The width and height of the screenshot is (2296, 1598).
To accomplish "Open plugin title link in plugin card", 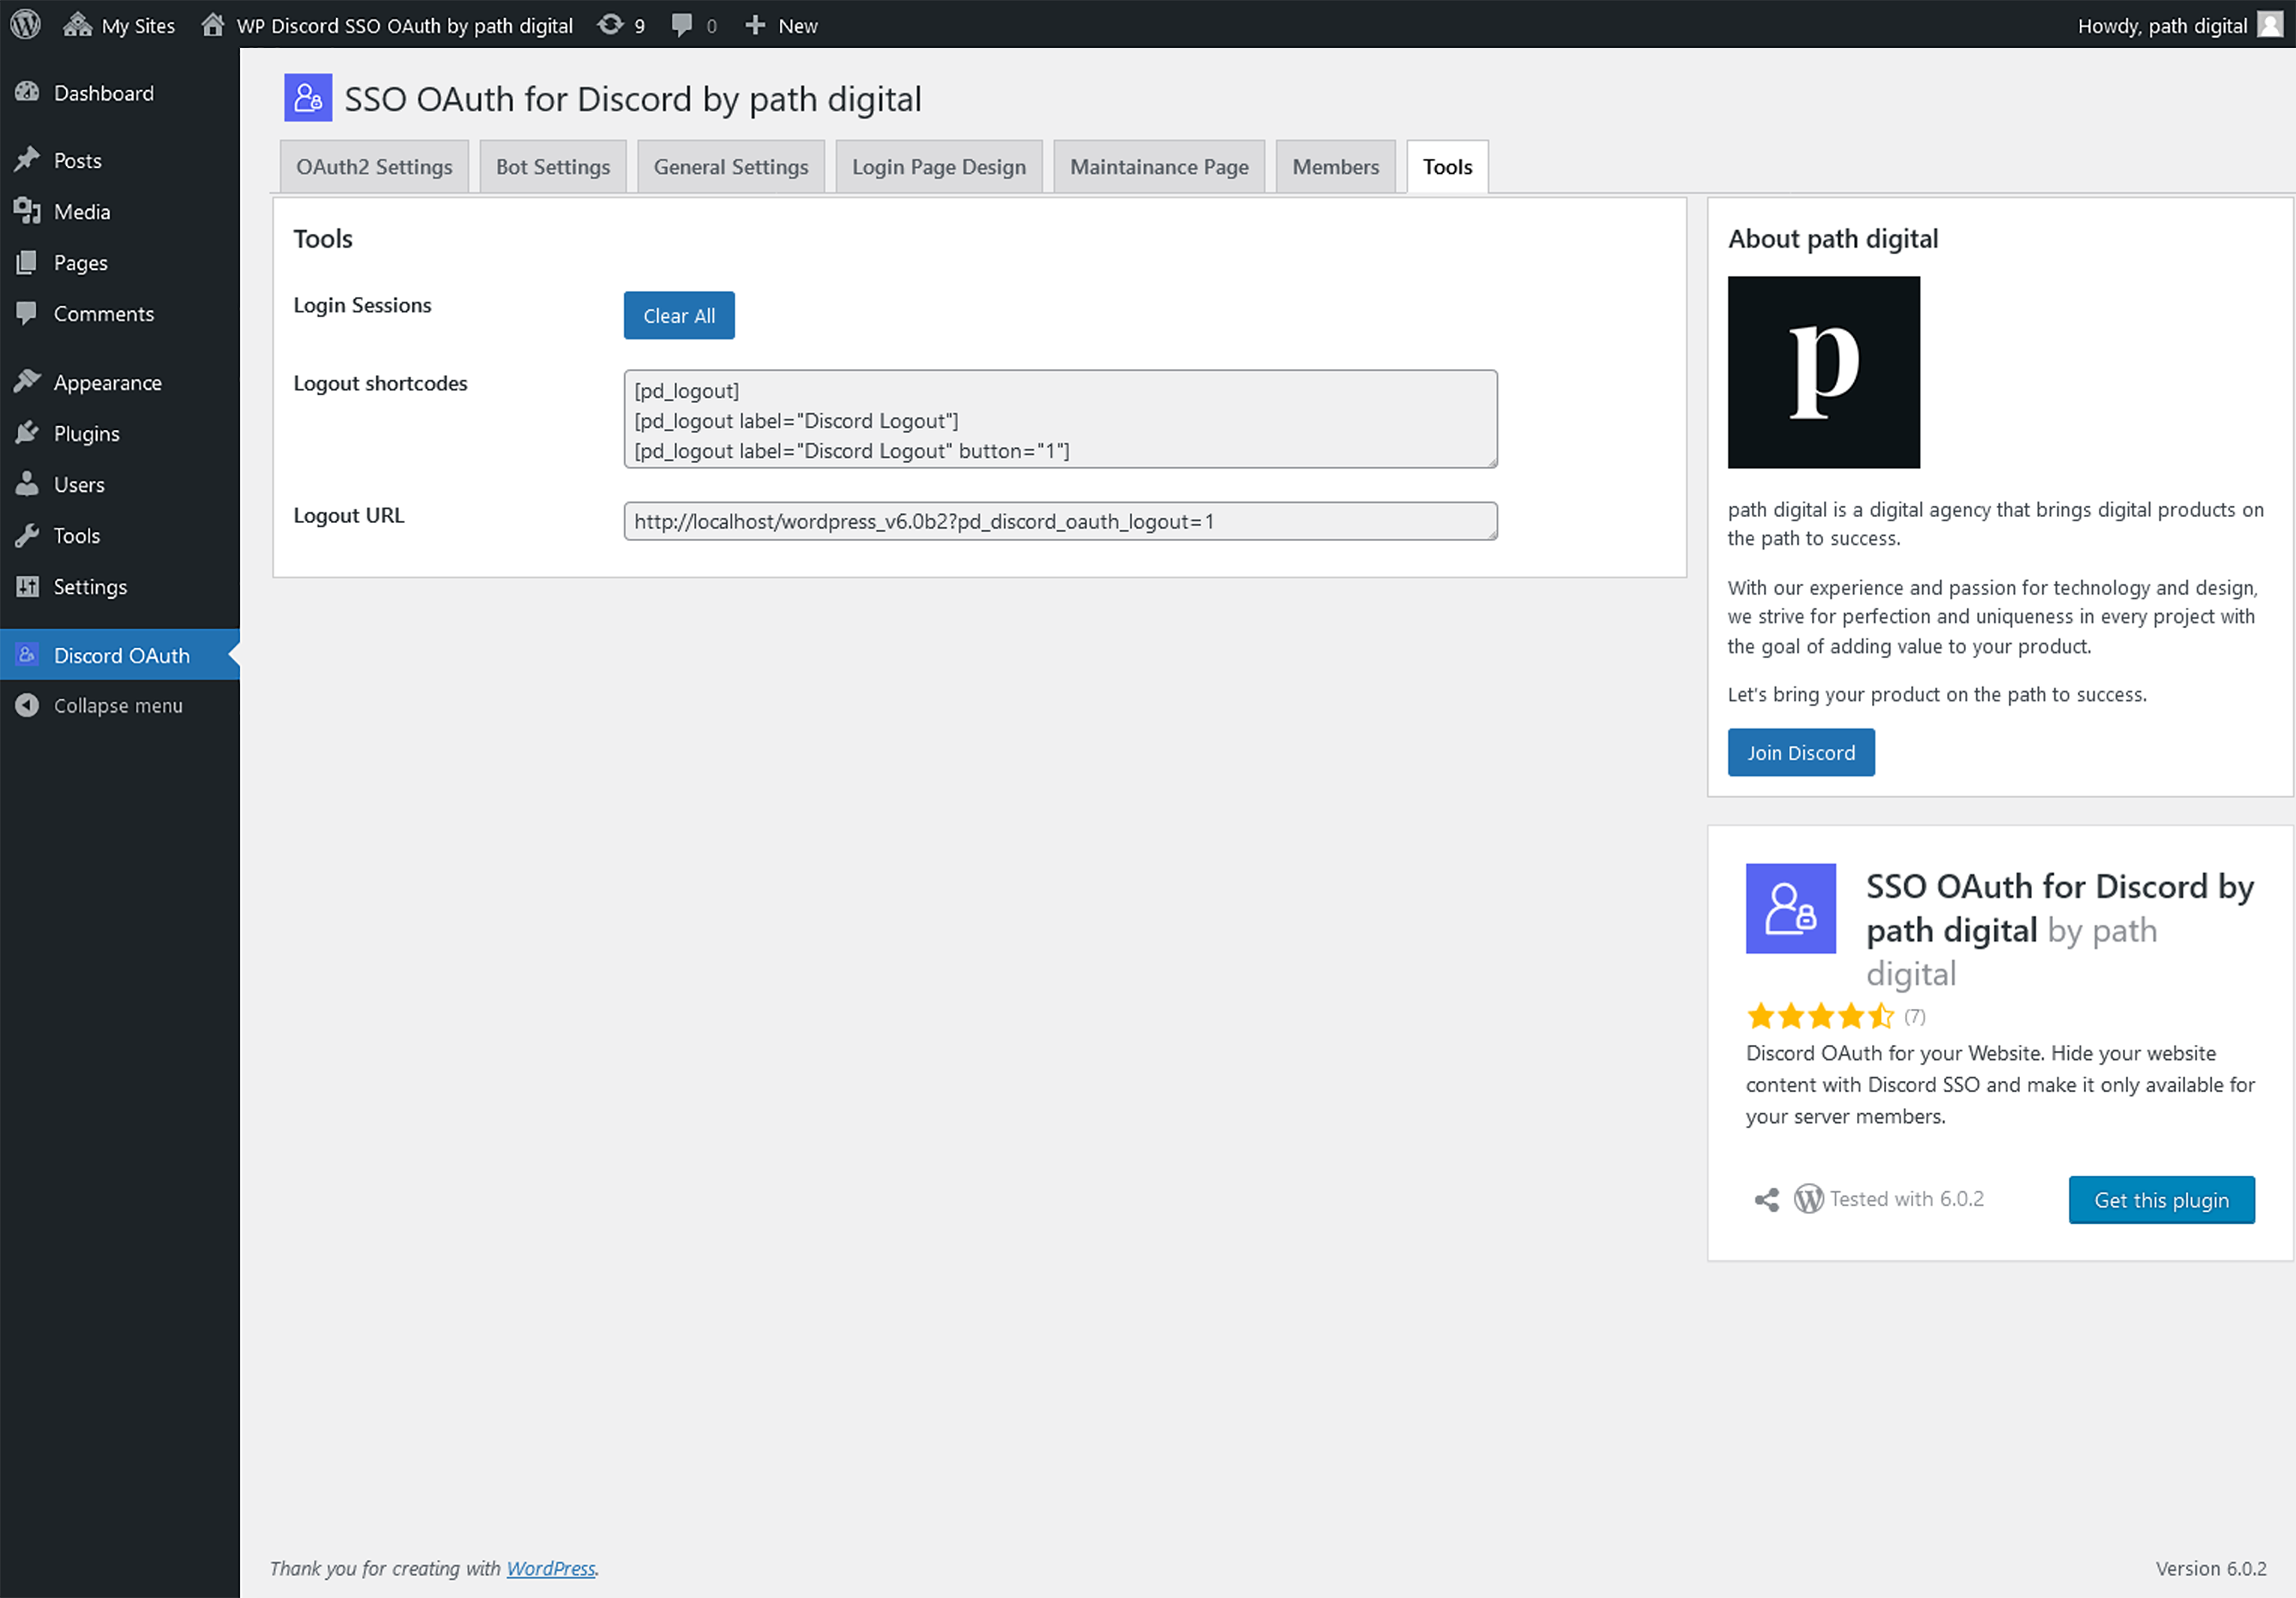I will pyautogui.click(x=2060, y=908).
